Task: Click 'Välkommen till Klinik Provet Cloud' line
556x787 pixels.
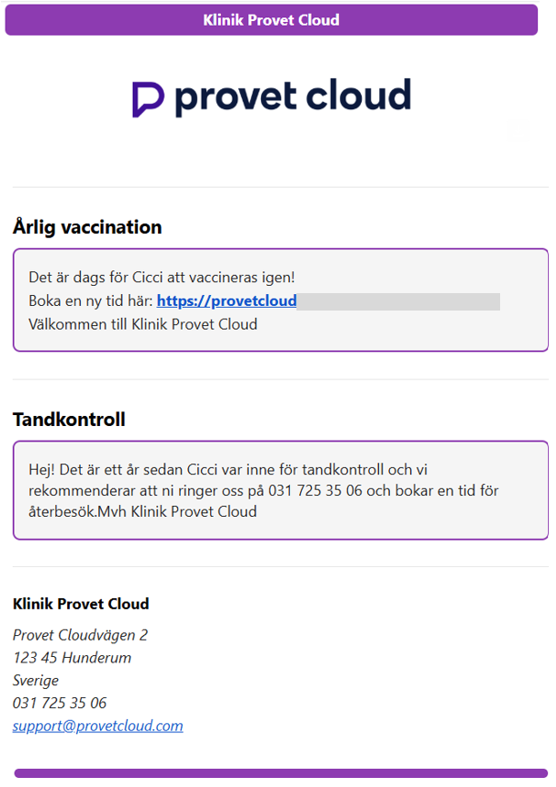Action: tap(143, 324)
